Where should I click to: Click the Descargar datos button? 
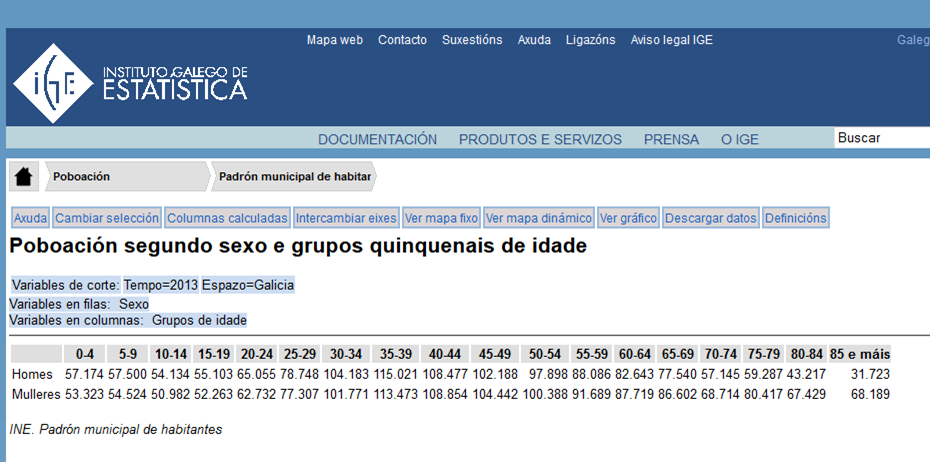(x=711, y=218)
